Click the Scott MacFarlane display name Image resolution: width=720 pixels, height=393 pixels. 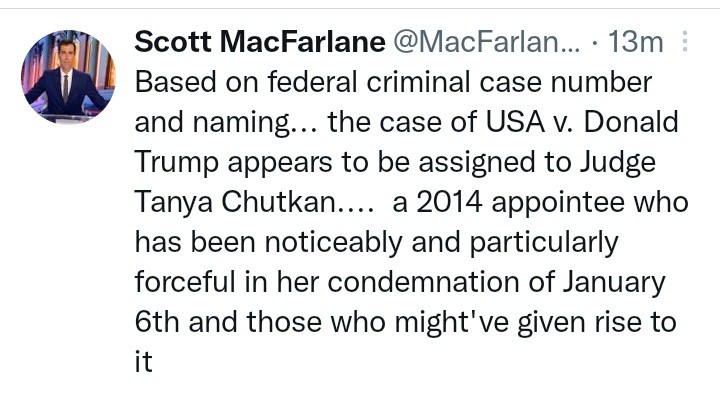coord(260,42)
